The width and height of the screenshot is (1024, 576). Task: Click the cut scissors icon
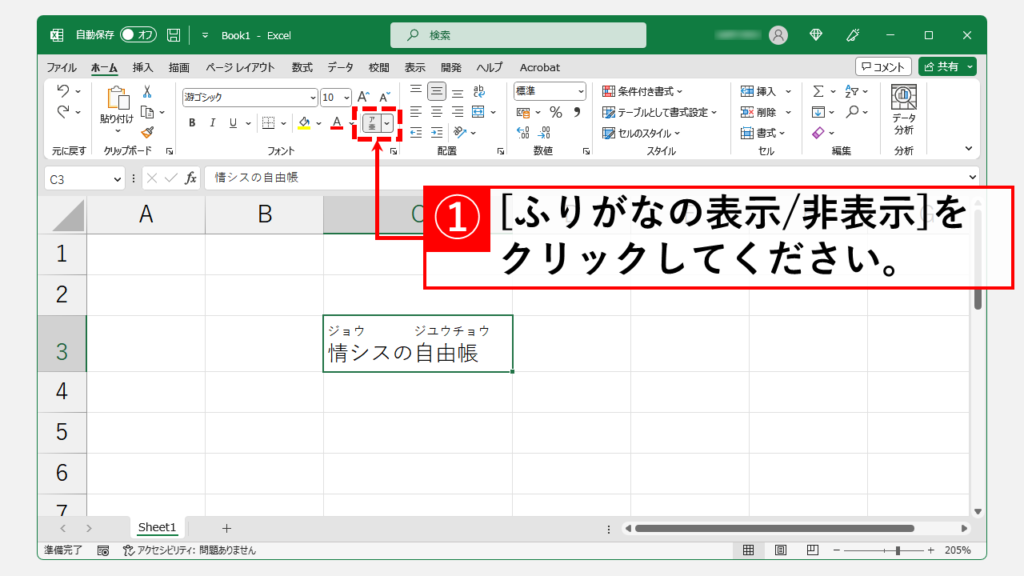coord(147,91)
